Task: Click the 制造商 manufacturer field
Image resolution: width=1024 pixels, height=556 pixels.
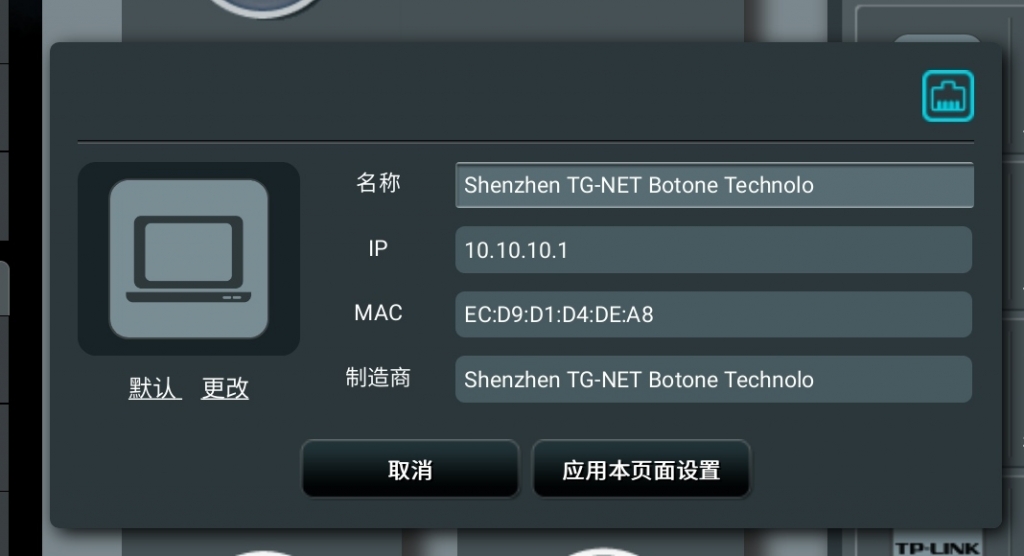Action: point(713,379)
